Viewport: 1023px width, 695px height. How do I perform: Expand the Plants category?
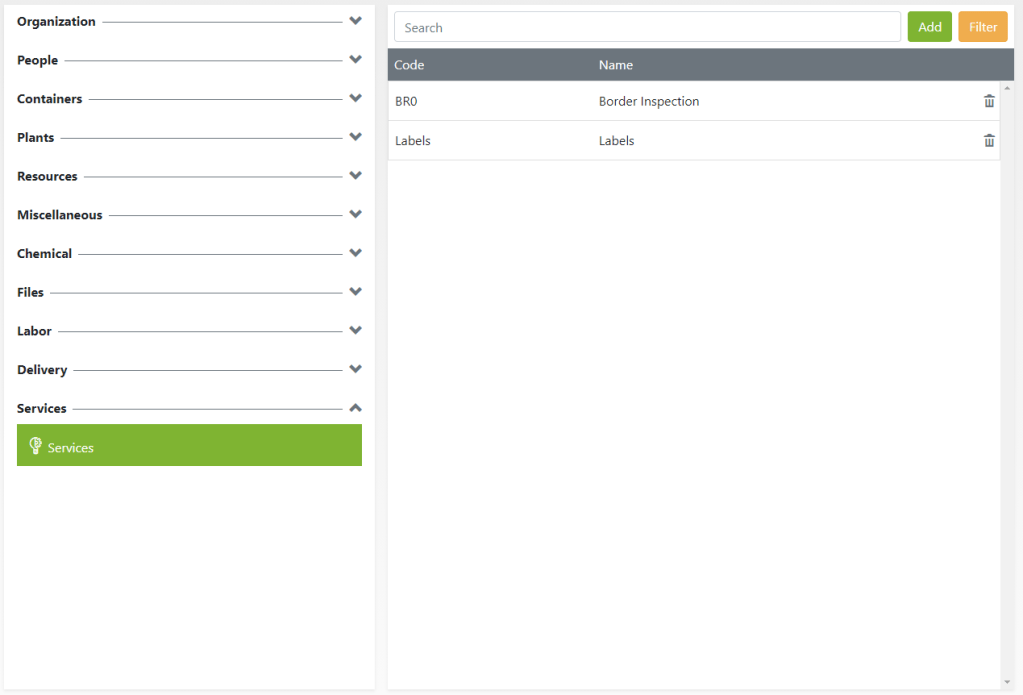coord(355,137)
